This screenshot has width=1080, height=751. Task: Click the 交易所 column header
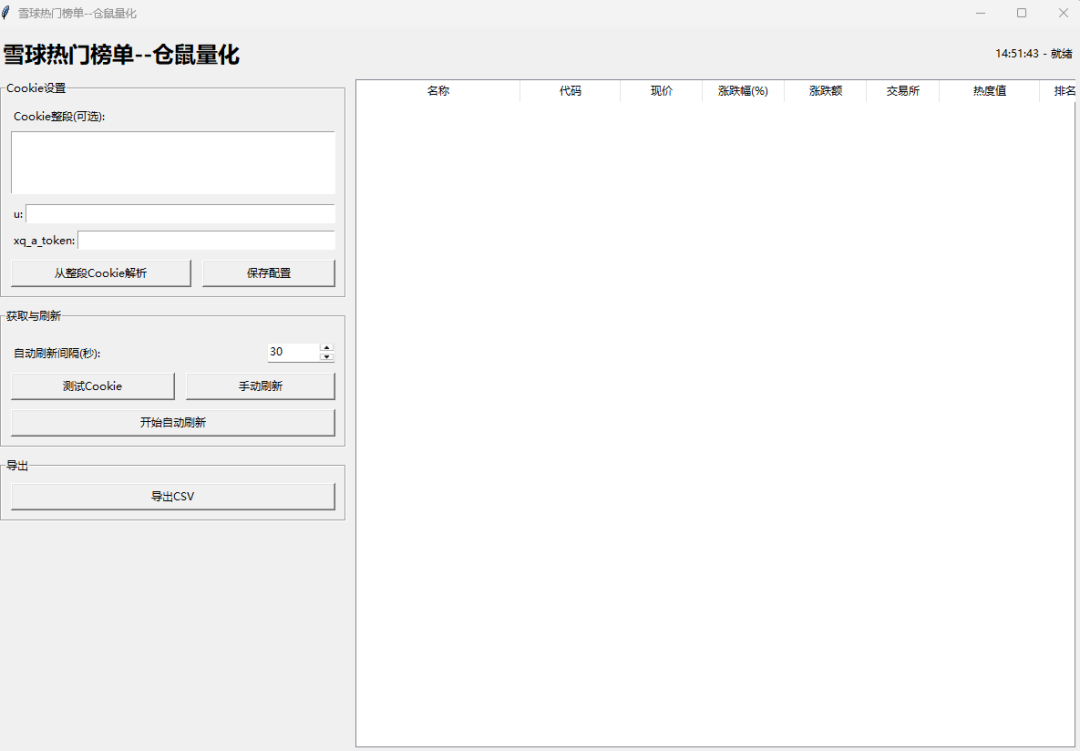[902, 91]
